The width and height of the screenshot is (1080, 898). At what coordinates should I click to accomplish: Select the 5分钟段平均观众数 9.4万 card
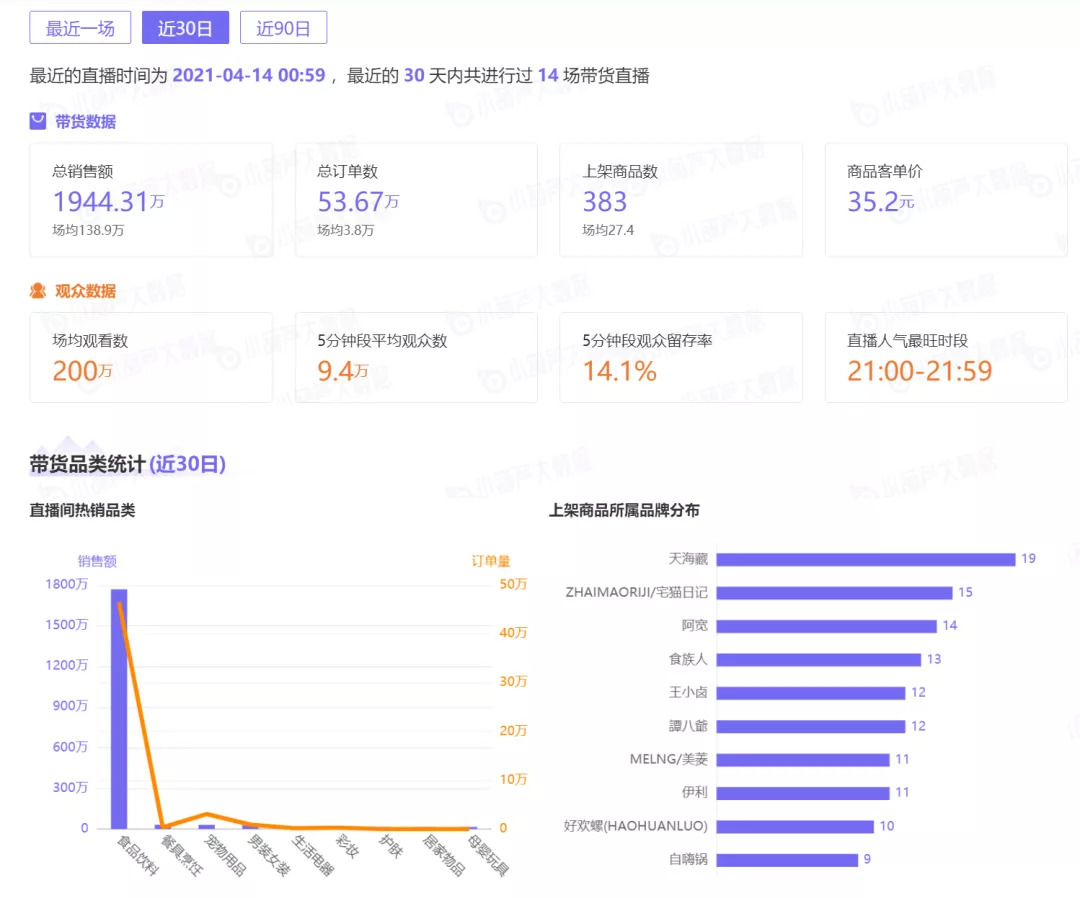tap(416, 357)
